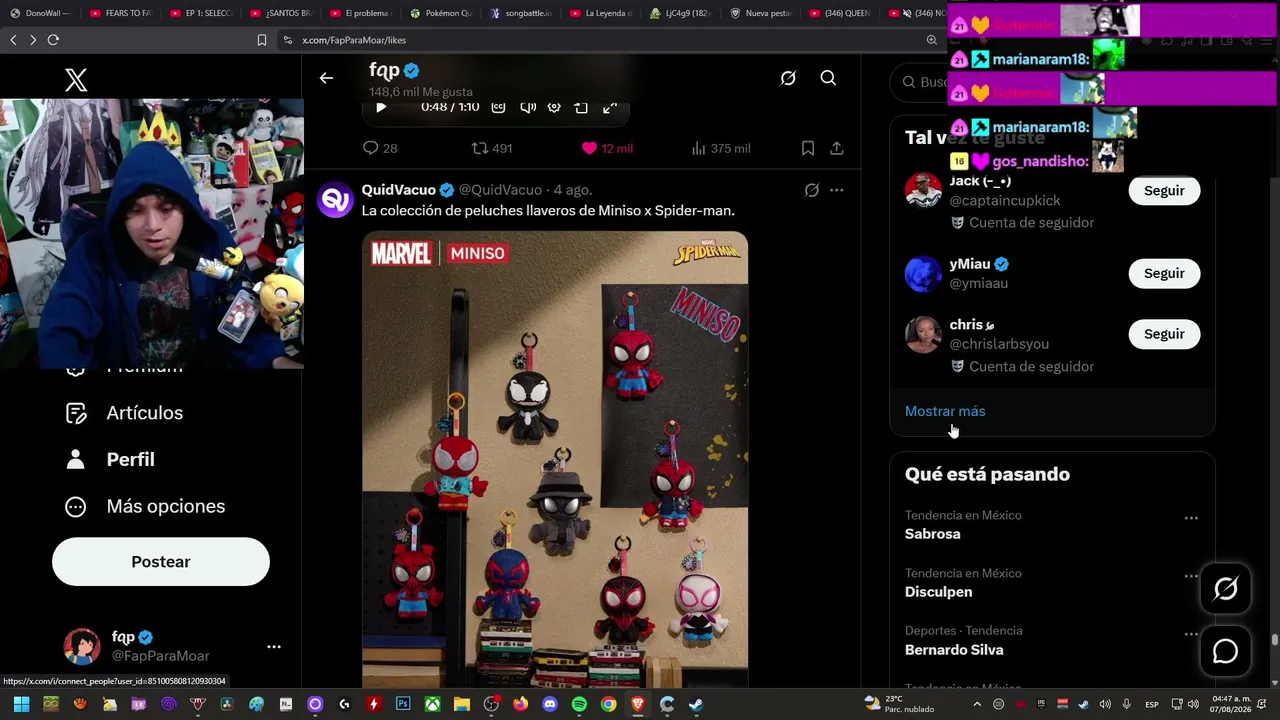Click the Postear button
The height and width of the screenshot is (720, 1280).
pos(161,562)
